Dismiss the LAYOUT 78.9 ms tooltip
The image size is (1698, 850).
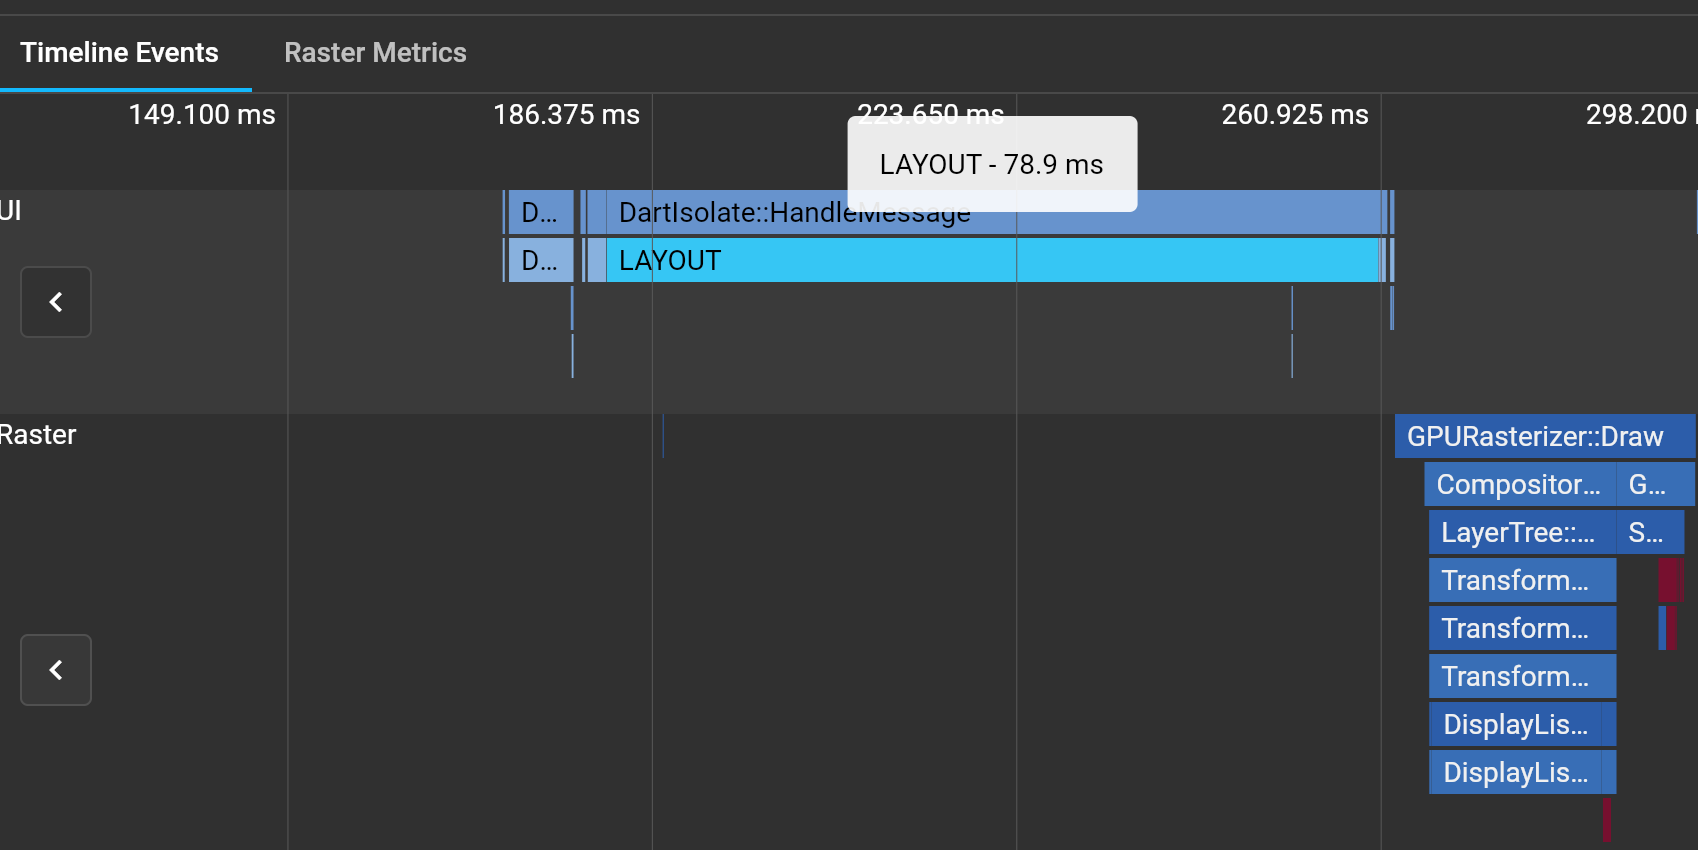[991, 163]
